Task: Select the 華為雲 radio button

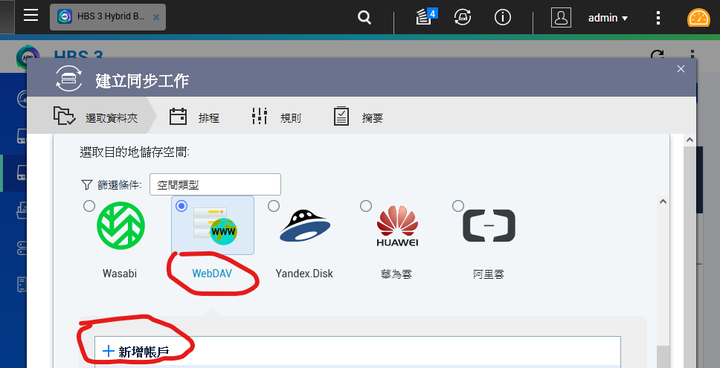Action: click(x=366, y=206)
